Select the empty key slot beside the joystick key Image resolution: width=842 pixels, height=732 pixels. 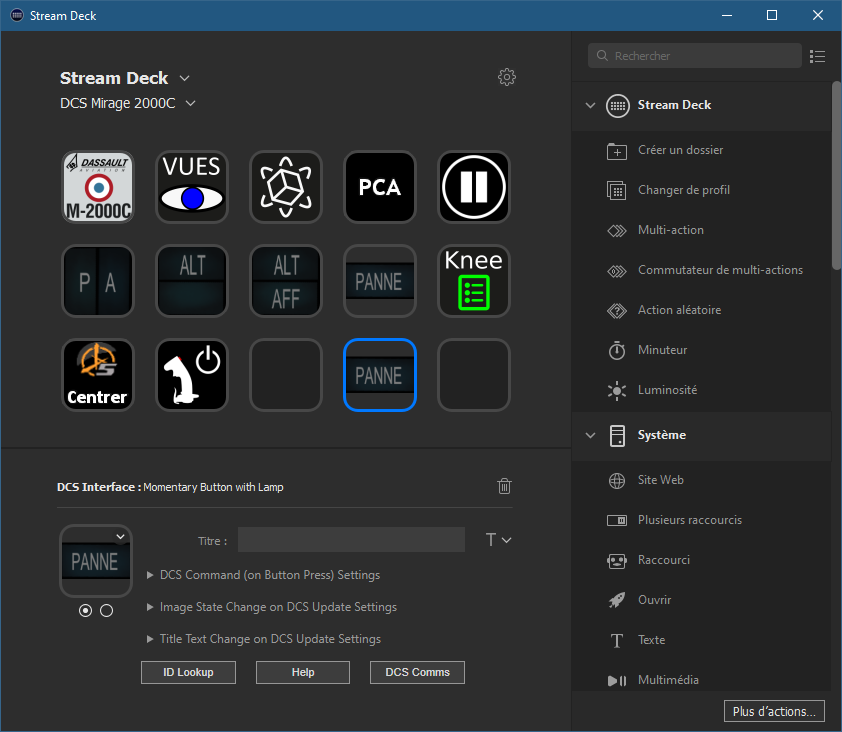click(286, 375)
